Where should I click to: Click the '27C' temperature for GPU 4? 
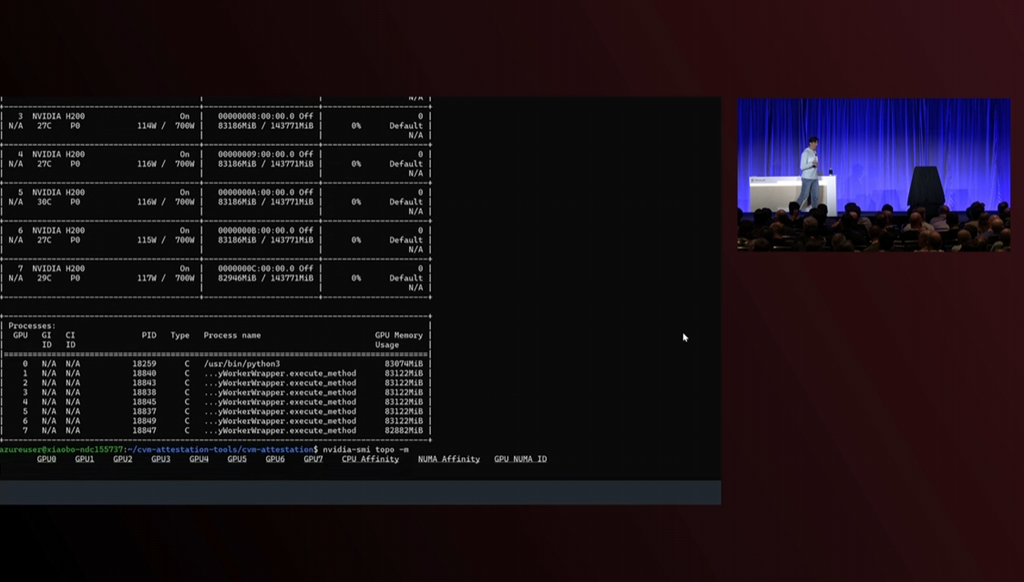pyautogui.click(x=44, y=164)
